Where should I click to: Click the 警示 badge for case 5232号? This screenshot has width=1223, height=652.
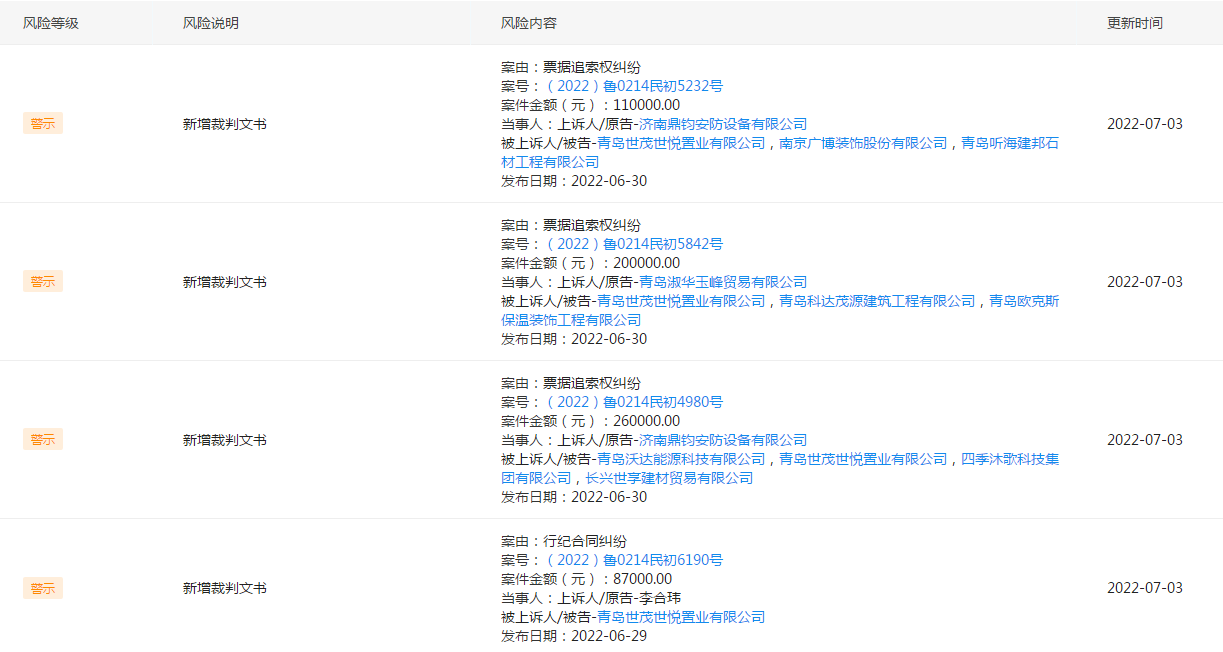click(43, 124)
